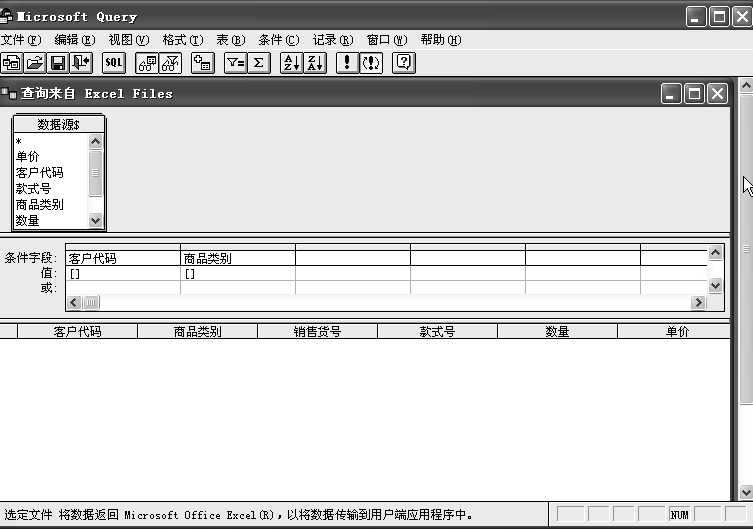Click the empty third criteria field cell

pos(353,258)
